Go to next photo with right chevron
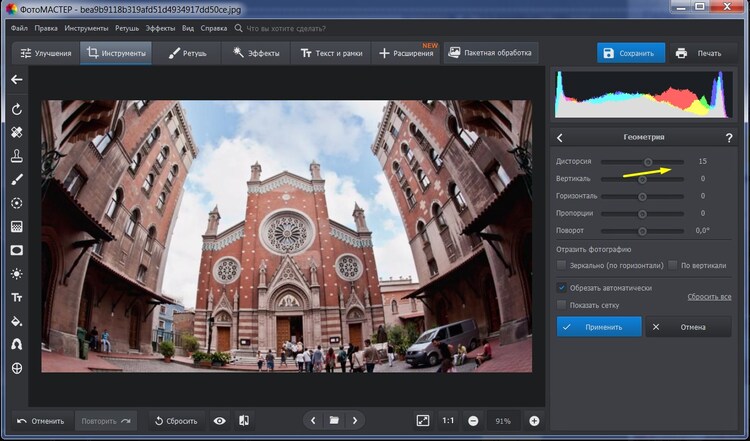750x441 pixels. click(356, 421)
